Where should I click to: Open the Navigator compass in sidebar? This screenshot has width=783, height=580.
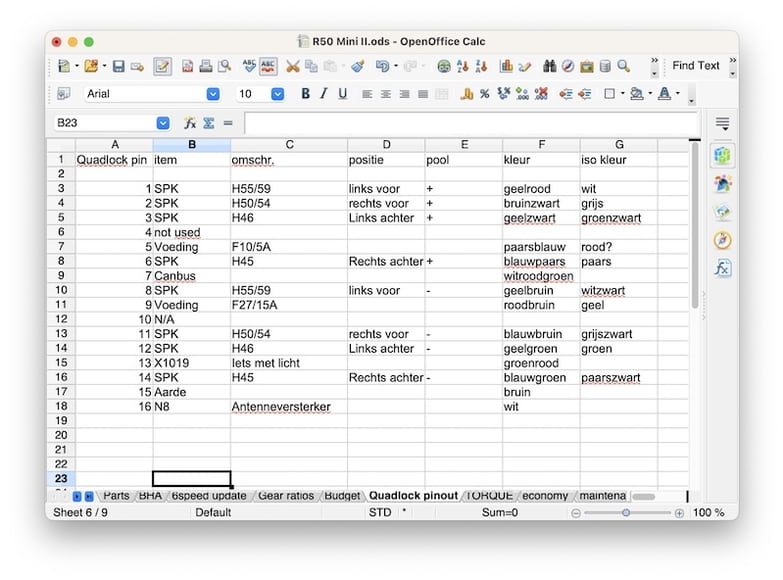coord(722,240)
